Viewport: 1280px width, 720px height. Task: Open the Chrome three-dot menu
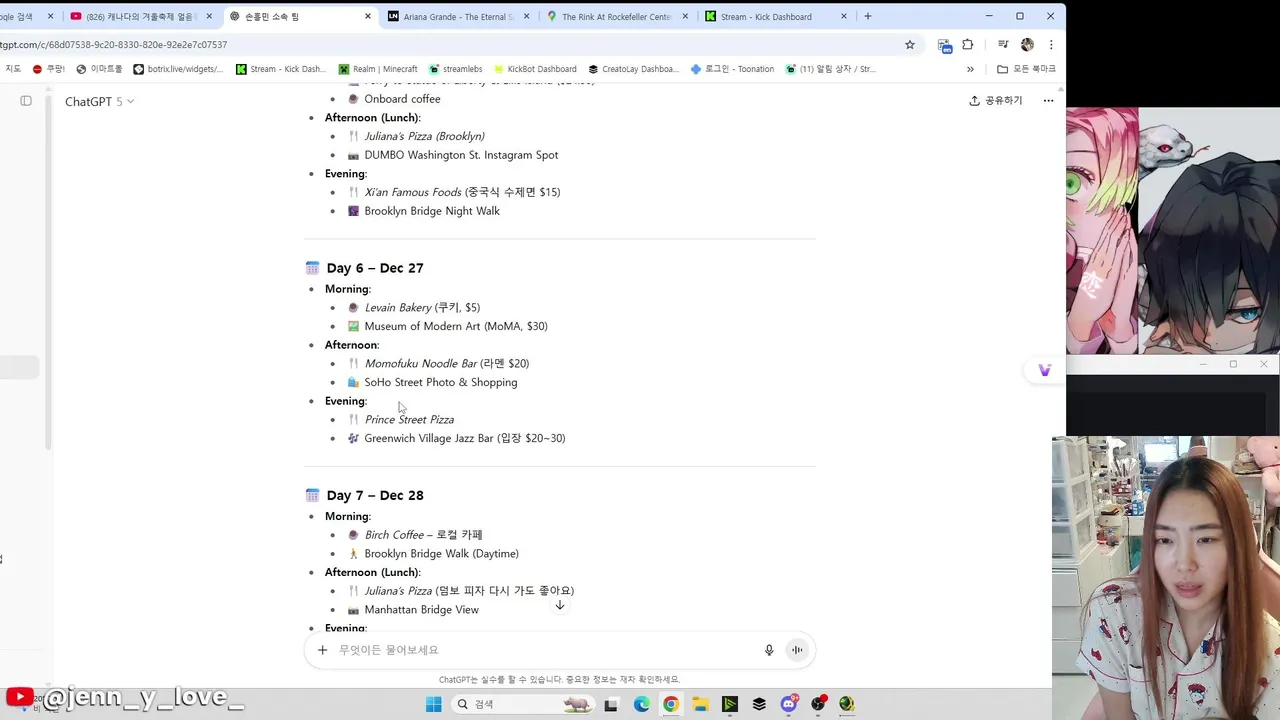pos(1051,45)
